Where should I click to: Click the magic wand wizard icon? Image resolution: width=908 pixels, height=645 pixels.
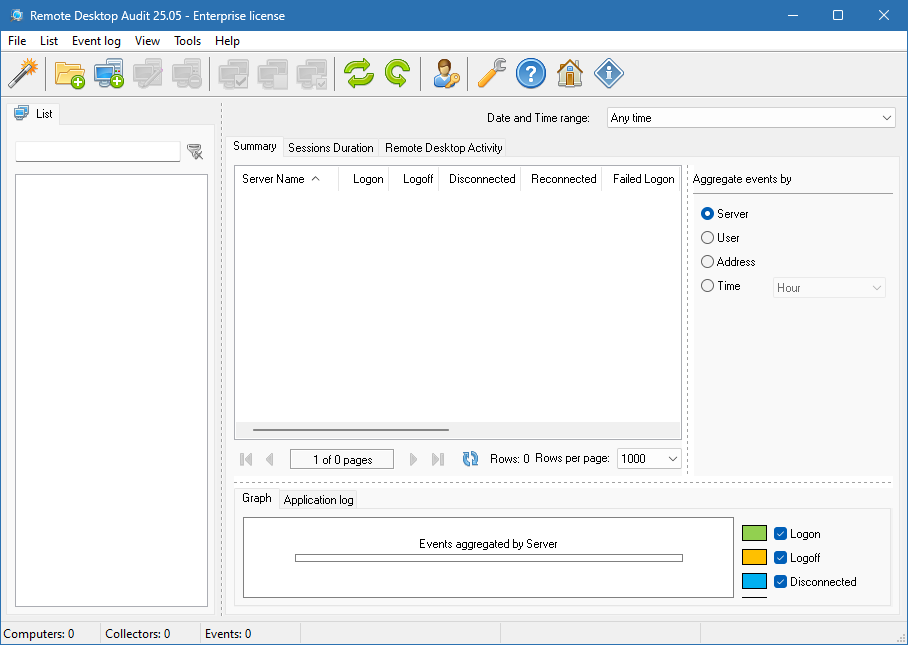click(22, 74)
